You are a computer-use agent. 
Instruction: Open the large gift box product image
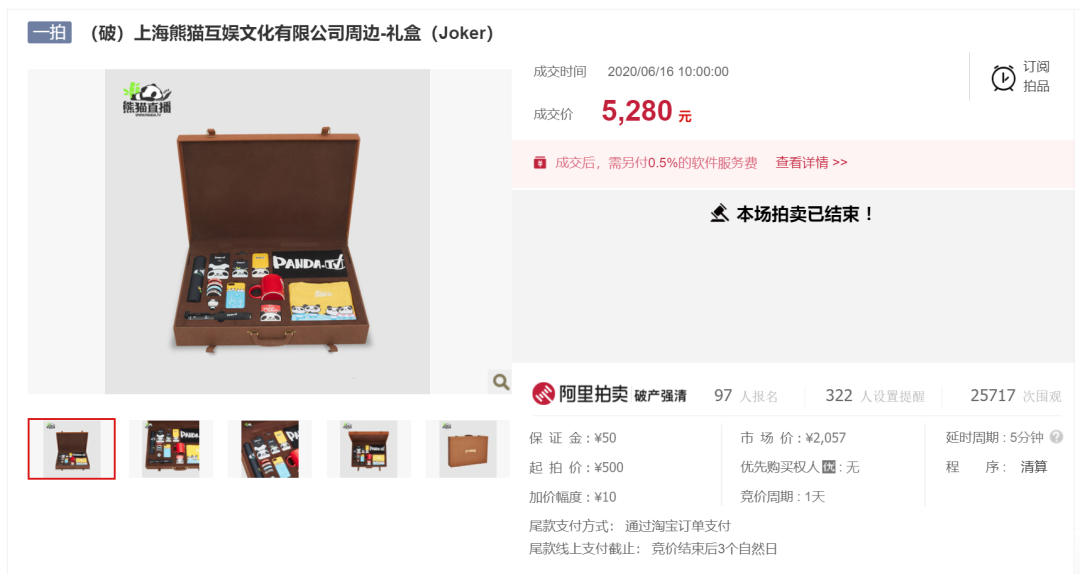[x=267, y=232]
